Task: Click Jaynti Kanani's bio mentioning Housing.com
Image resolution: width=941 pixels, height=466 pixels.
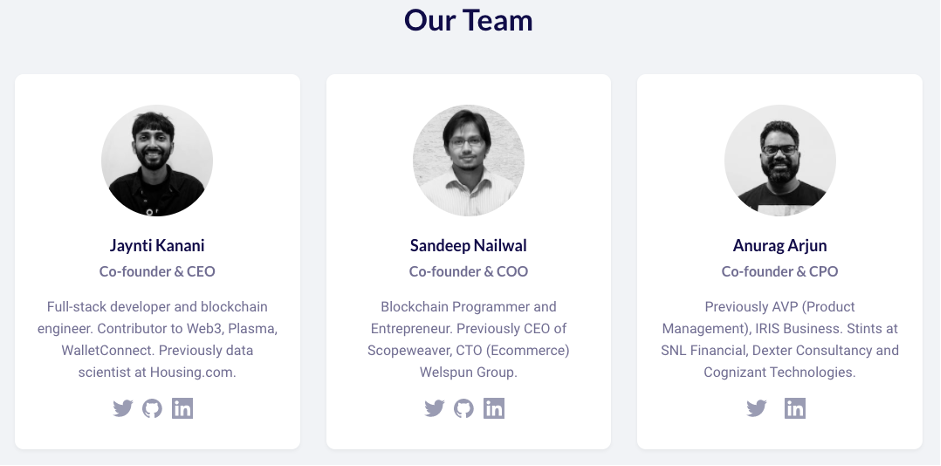Action: [157, 339]
